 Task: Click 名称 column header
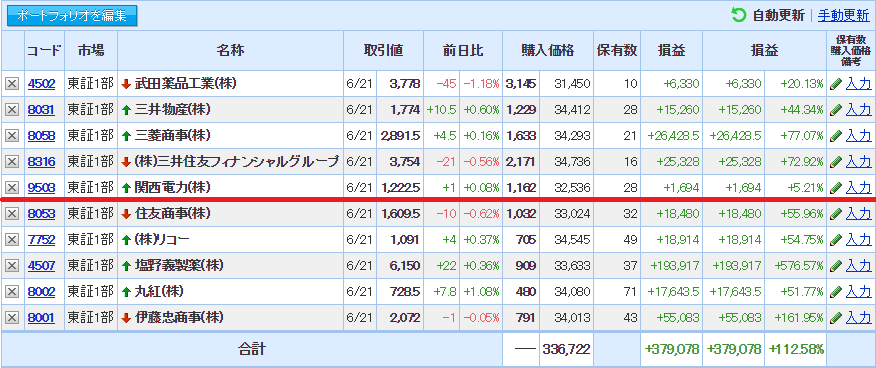coord(231,50)
